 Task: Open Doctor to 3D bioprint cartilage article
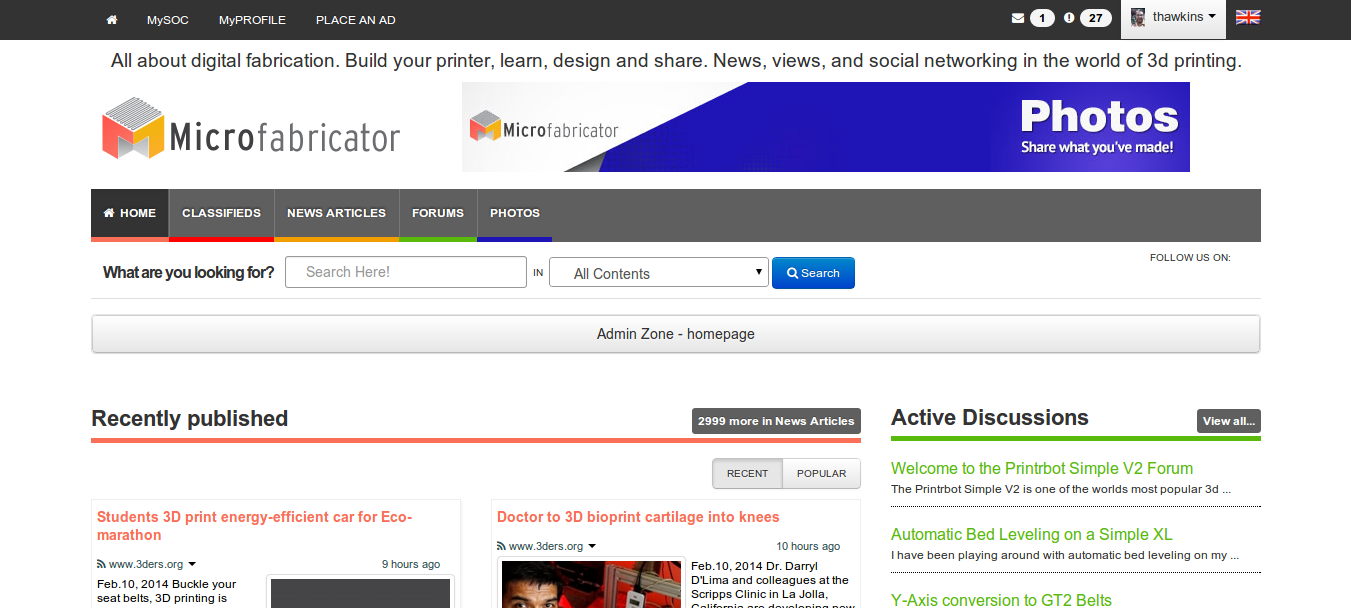point(638,517)
